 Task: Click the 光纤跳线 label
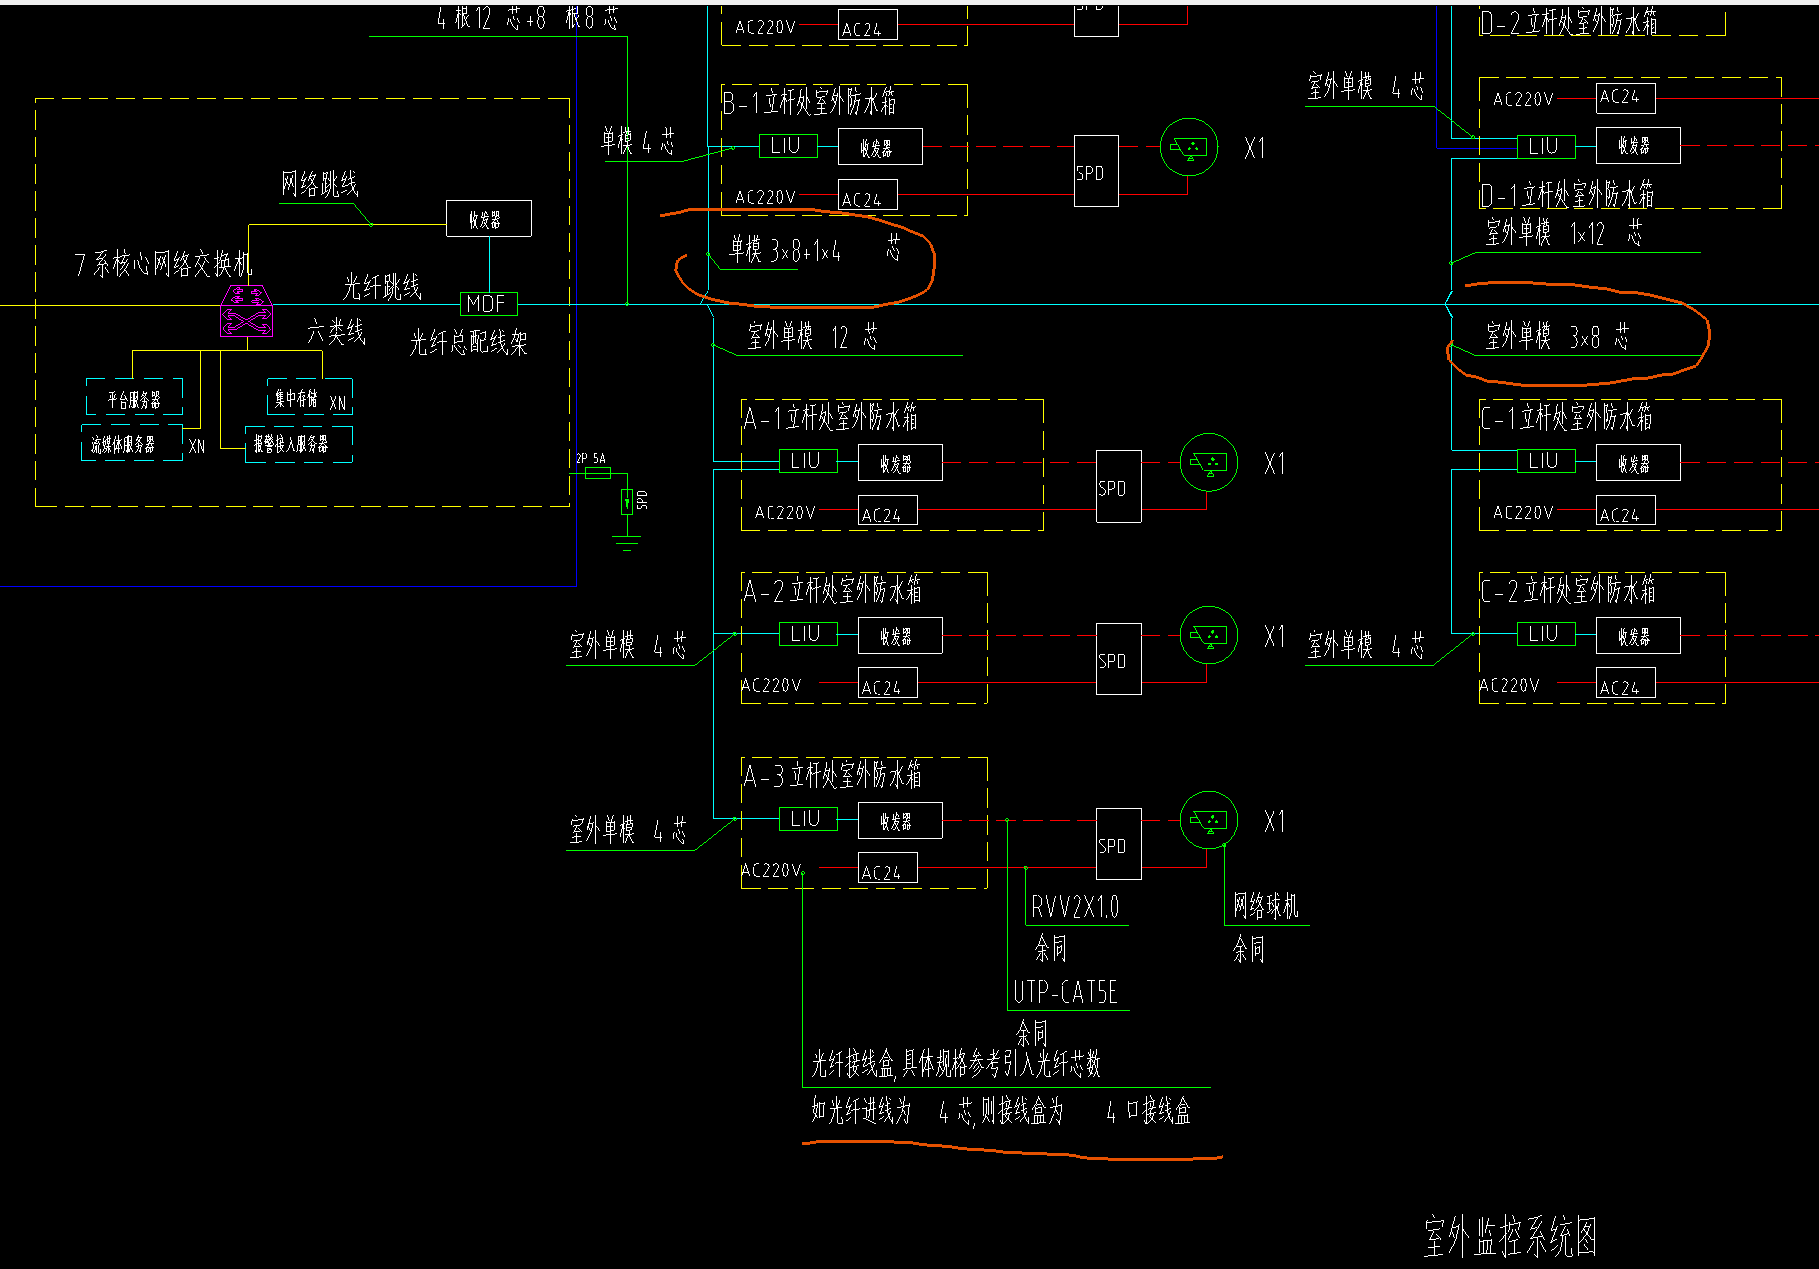click(383, 287)
